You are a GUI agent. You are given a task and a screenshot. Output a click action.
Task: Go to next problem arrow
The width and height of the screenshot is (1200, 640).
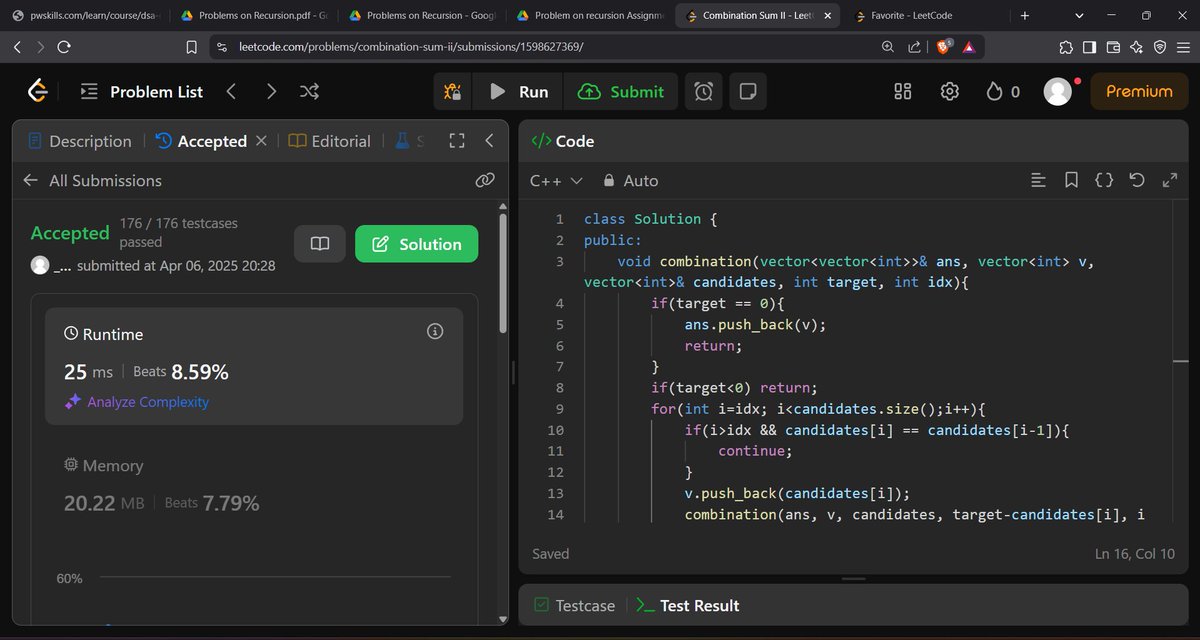(271, 91)
